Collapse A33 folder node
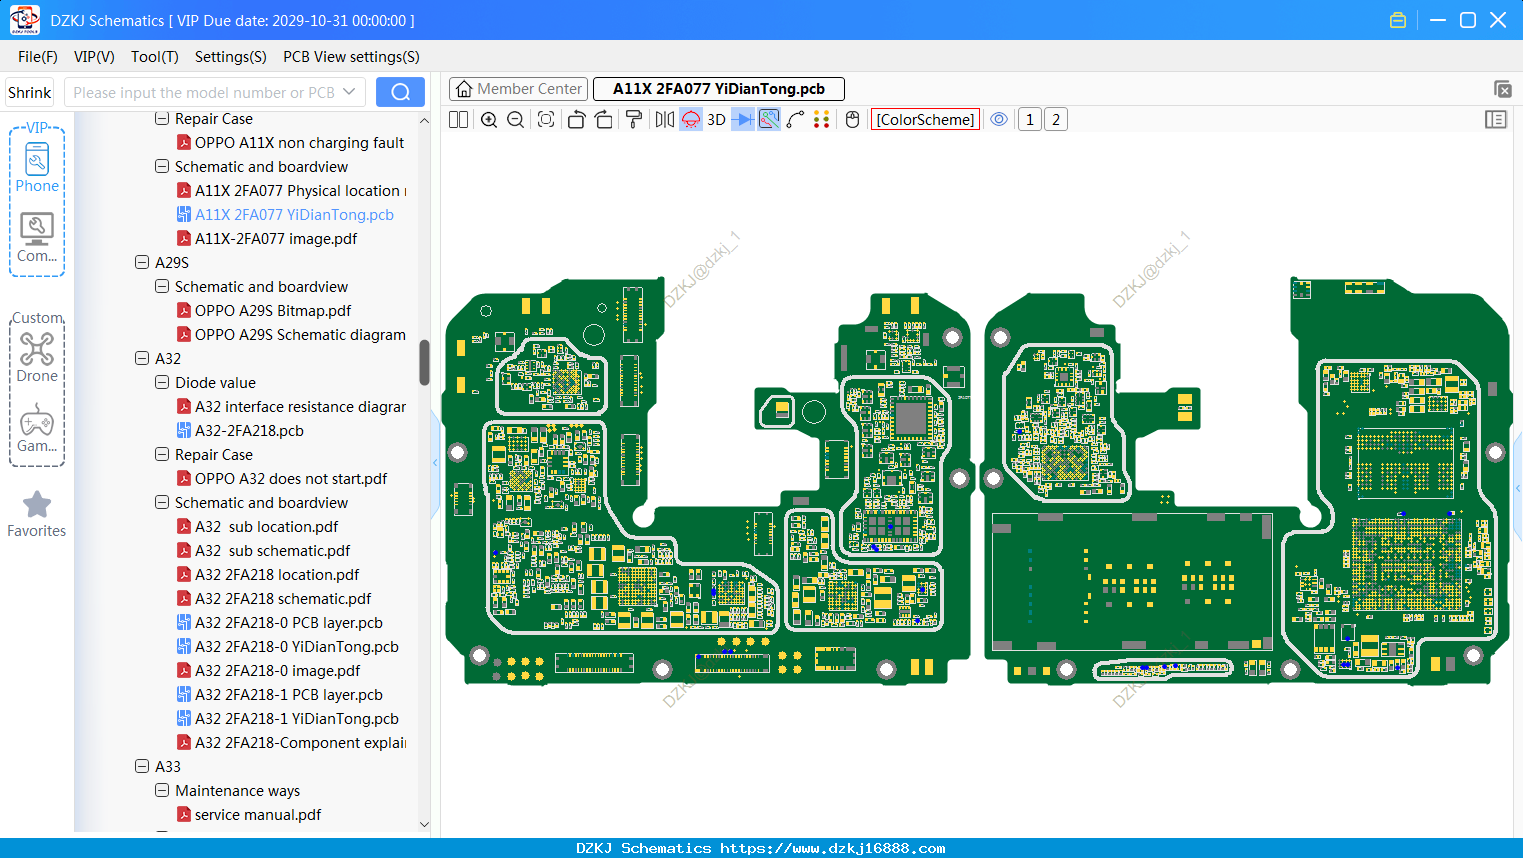 (142, 767)
